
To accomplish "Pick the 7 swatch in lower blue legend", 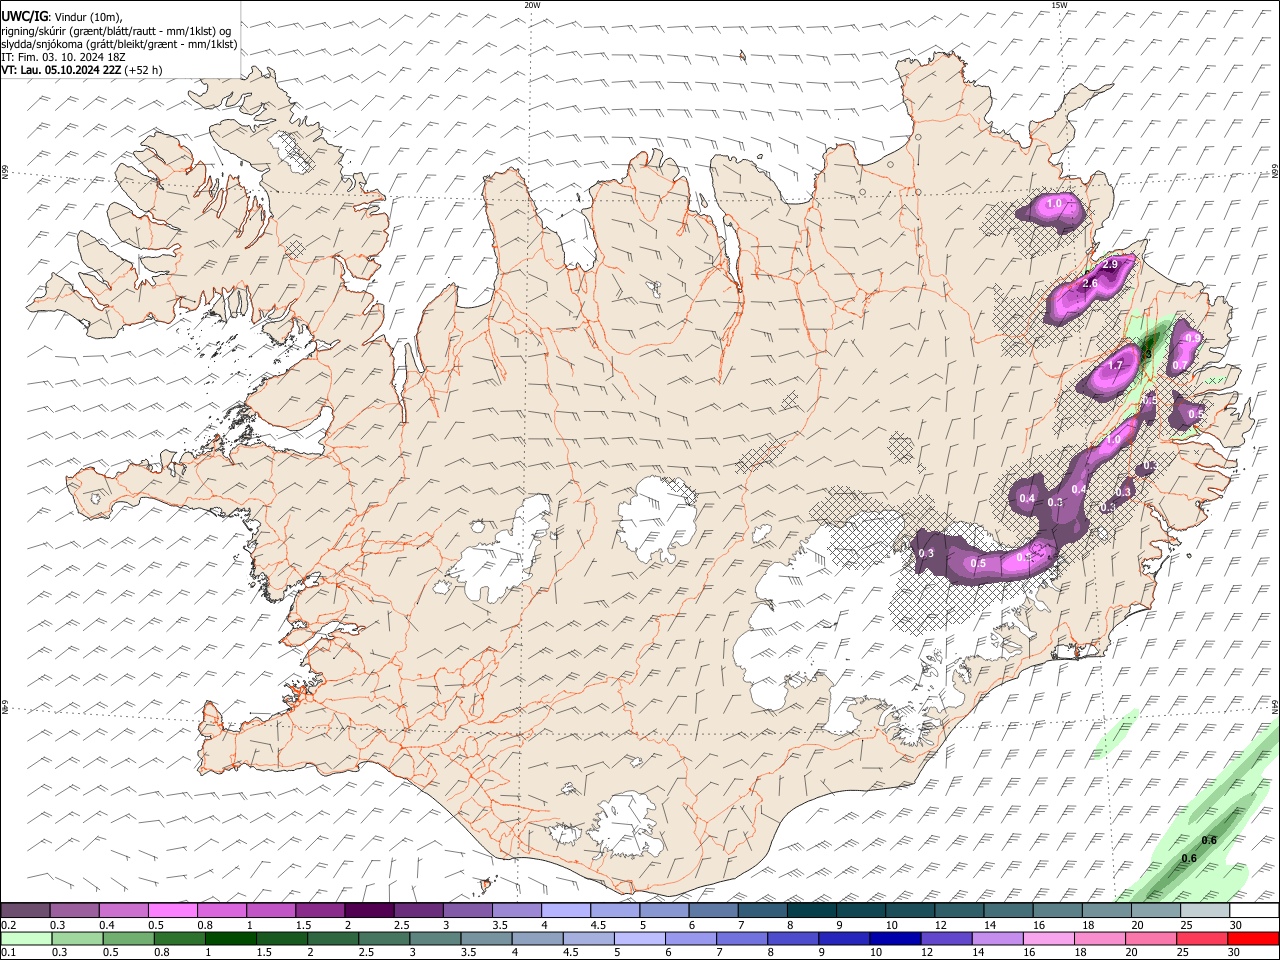I will click(x=742, y=938).
